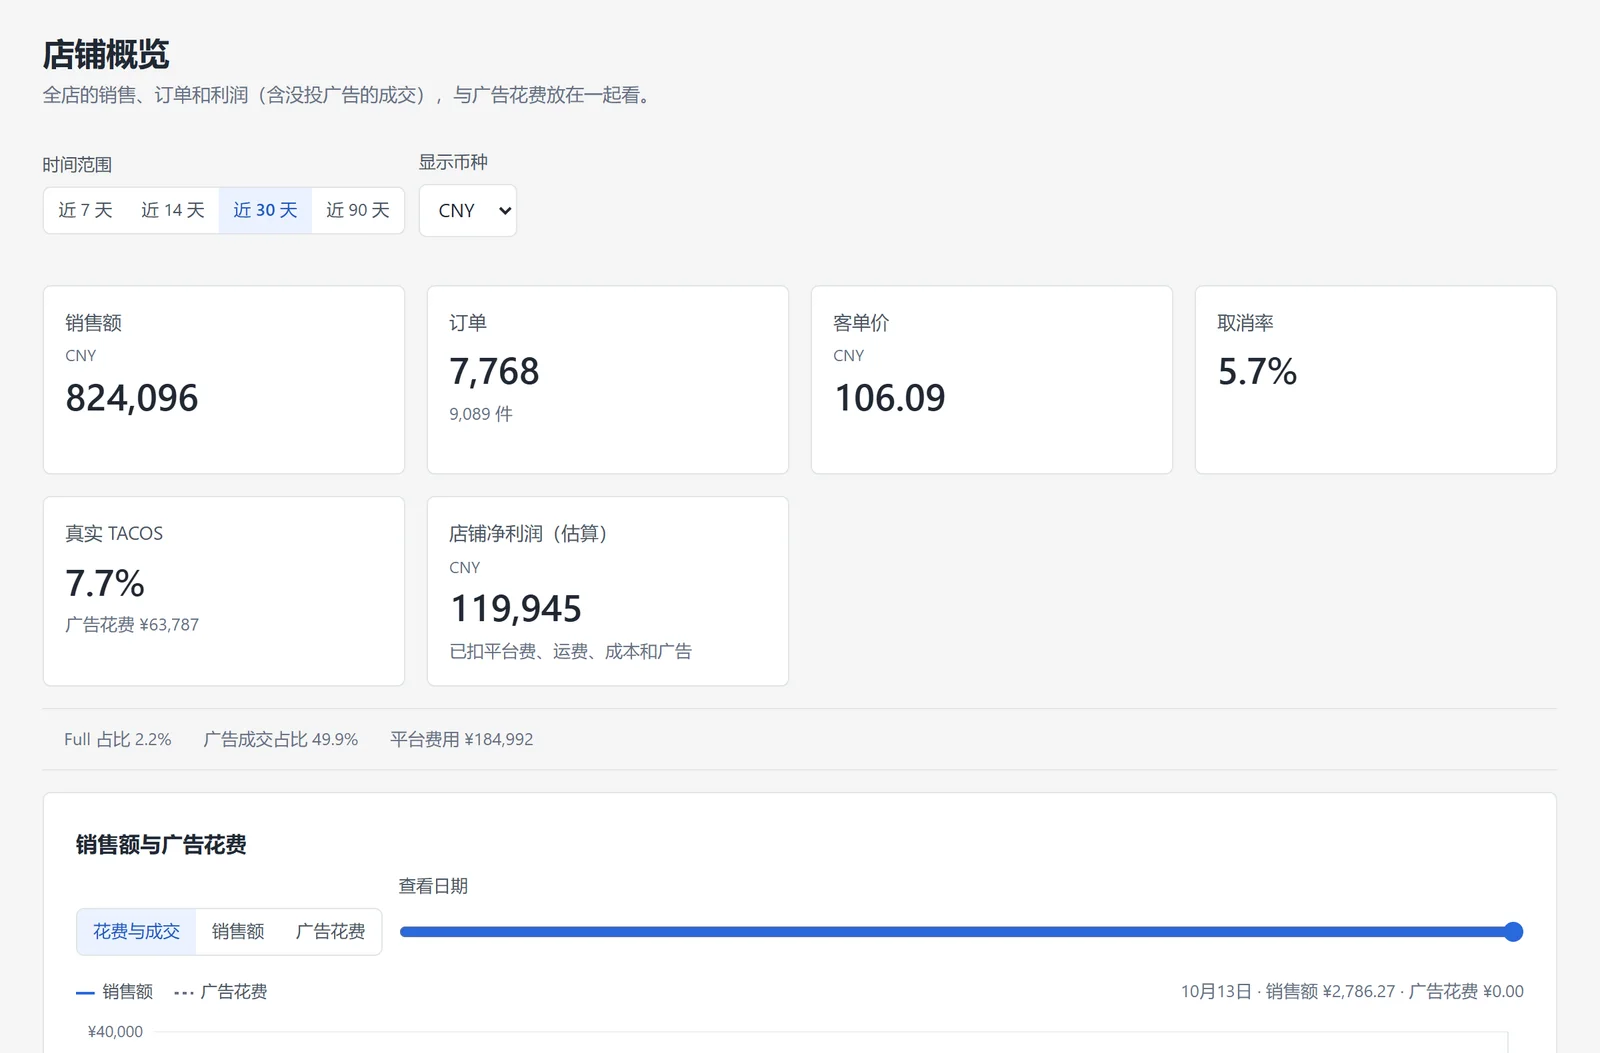This screenshot has width=1600, height=1053.
Task: Switch chart to 广告花费 view
Action: tap(331, 932)
